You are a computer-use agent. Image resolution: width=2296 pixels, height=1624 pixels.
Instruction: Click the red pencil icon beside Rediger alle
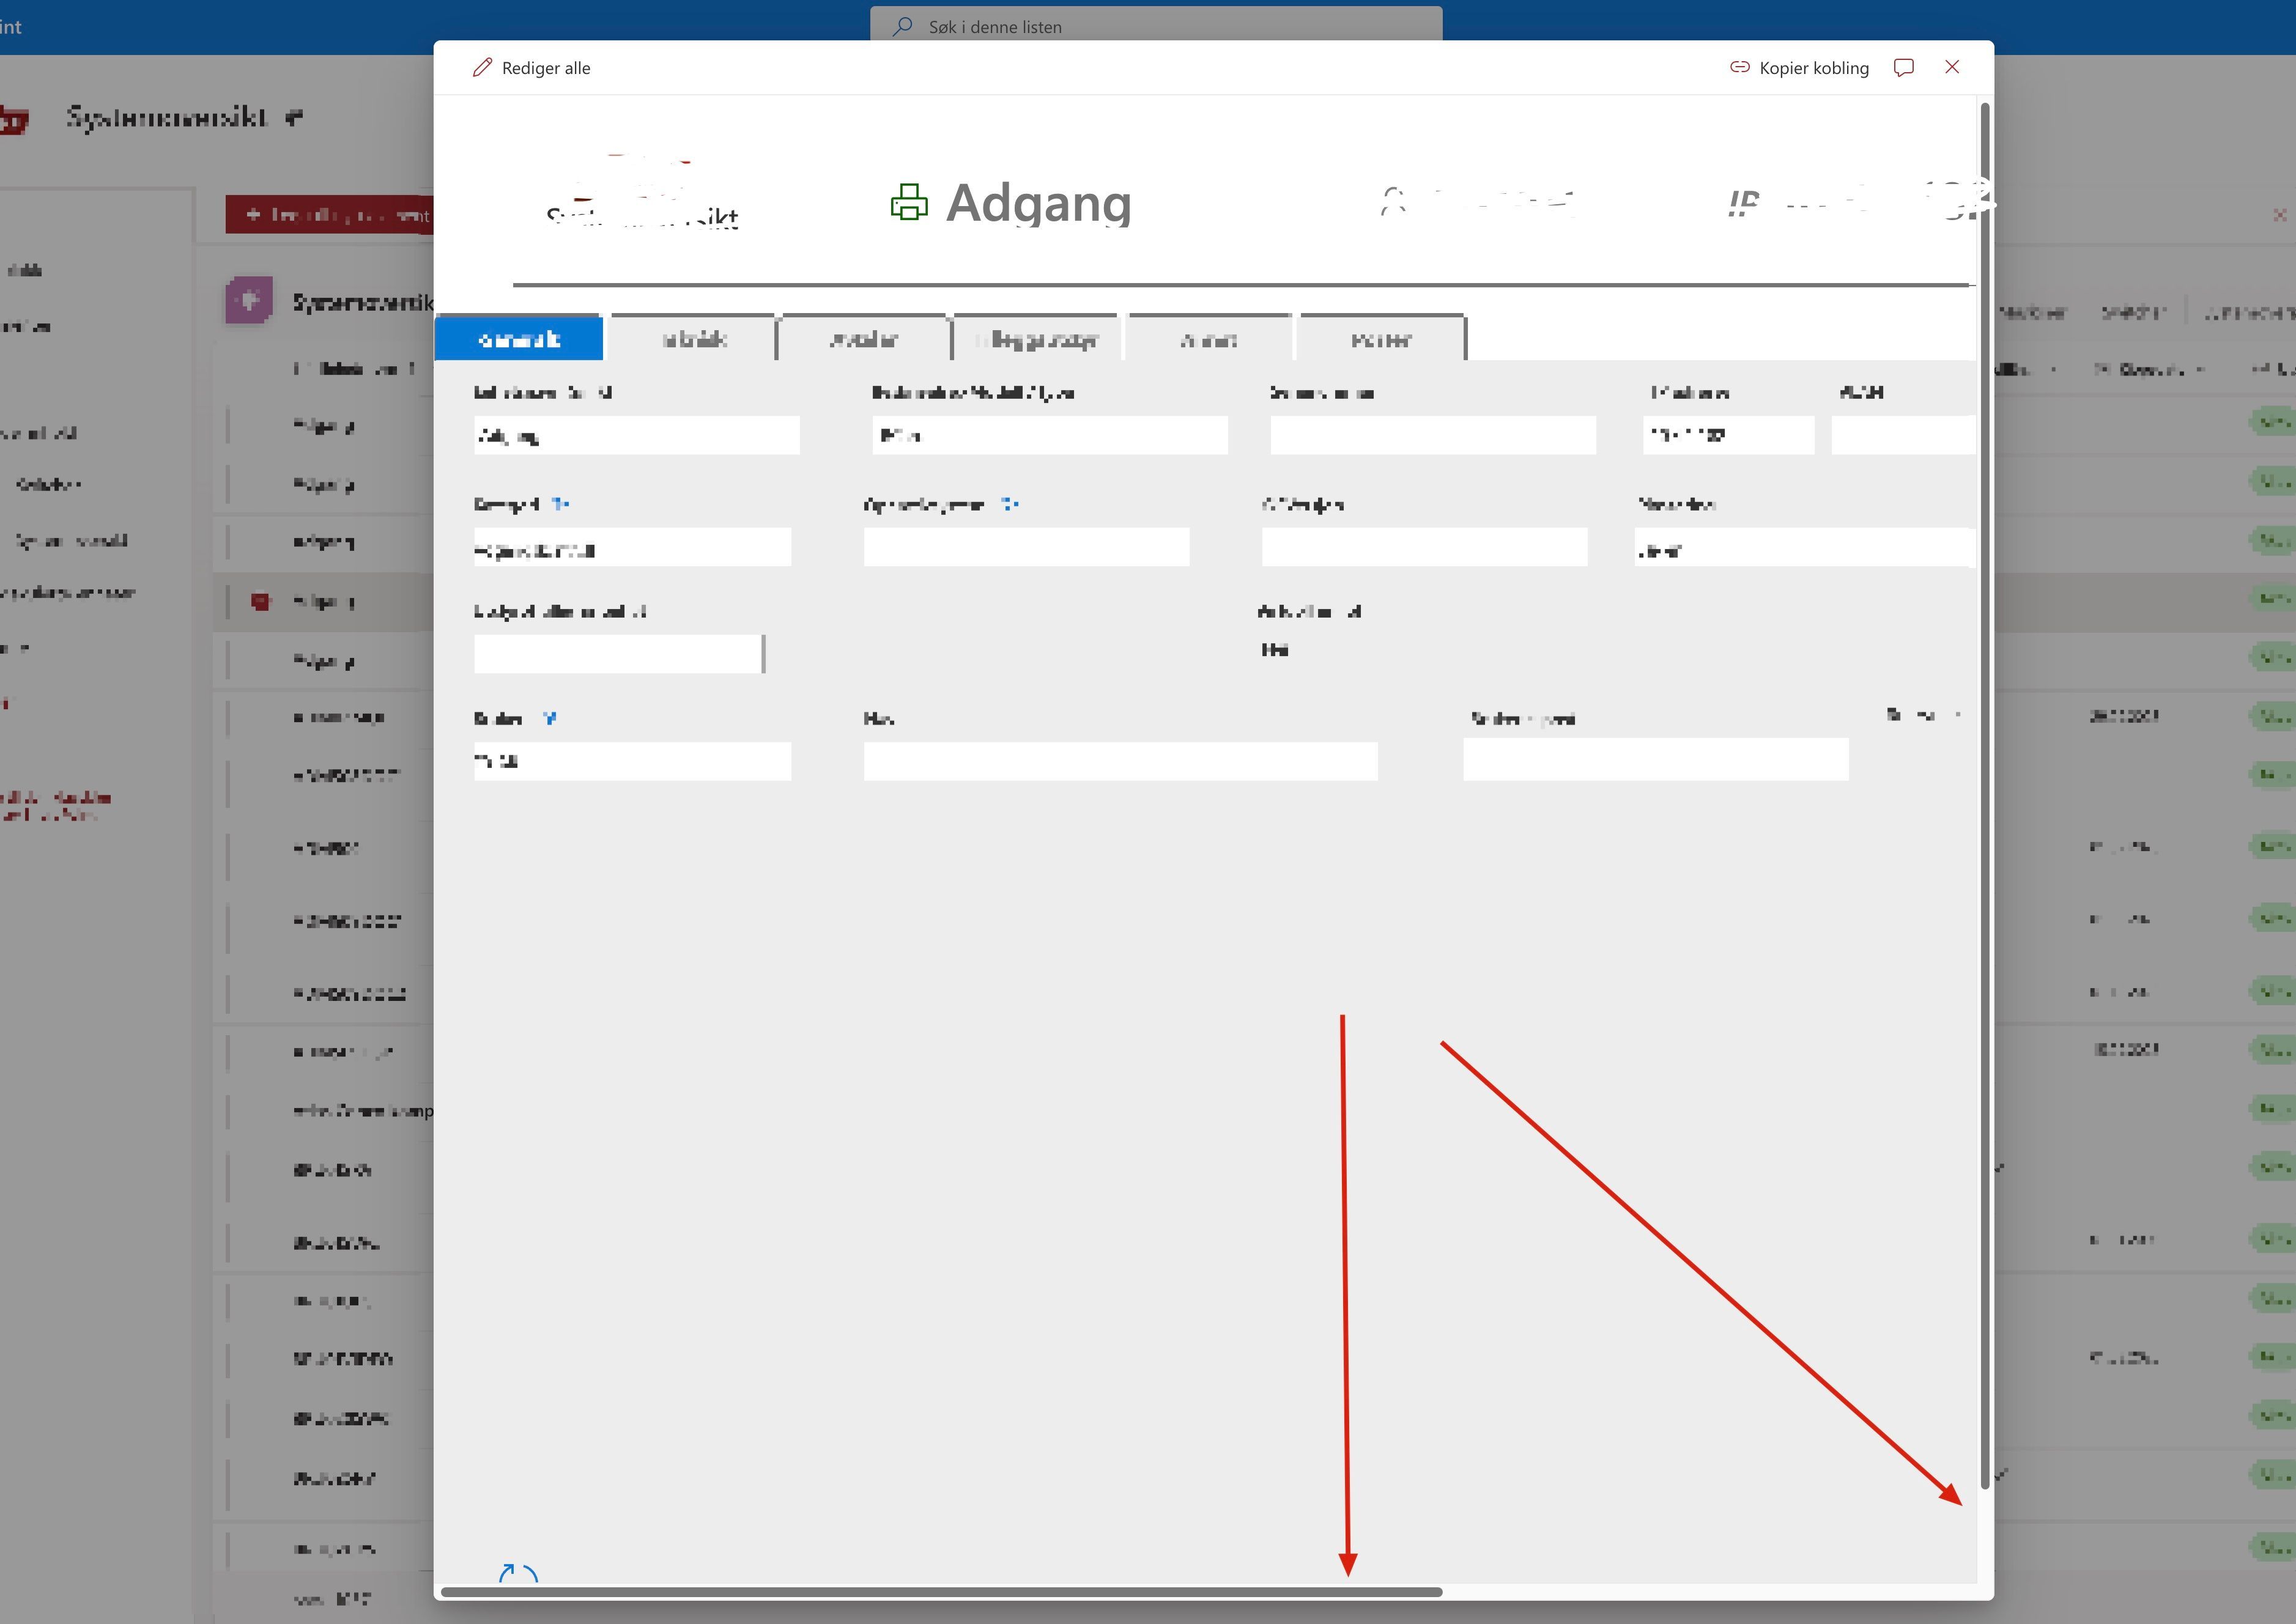tap(483, 67)
